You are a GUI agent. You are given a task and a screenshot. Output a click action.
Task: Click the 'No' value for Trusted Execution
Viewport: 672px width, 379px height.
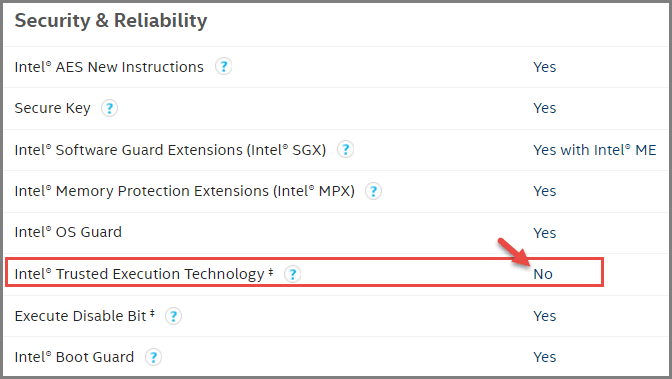[x=543, y=274]
